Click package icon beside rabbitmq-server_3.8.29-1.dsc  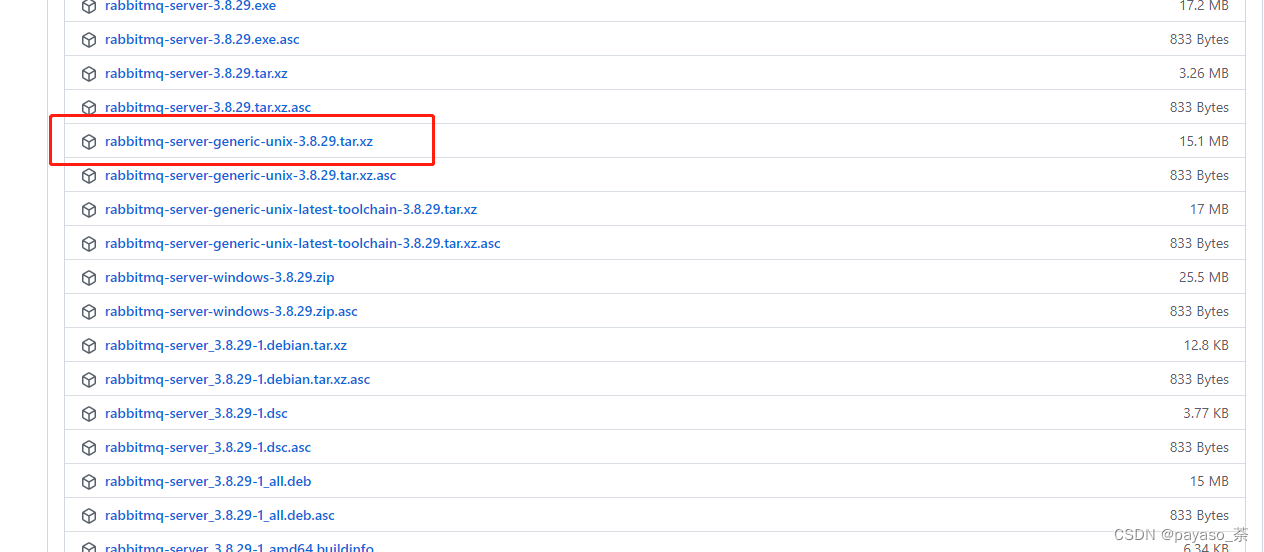point(89,414)
